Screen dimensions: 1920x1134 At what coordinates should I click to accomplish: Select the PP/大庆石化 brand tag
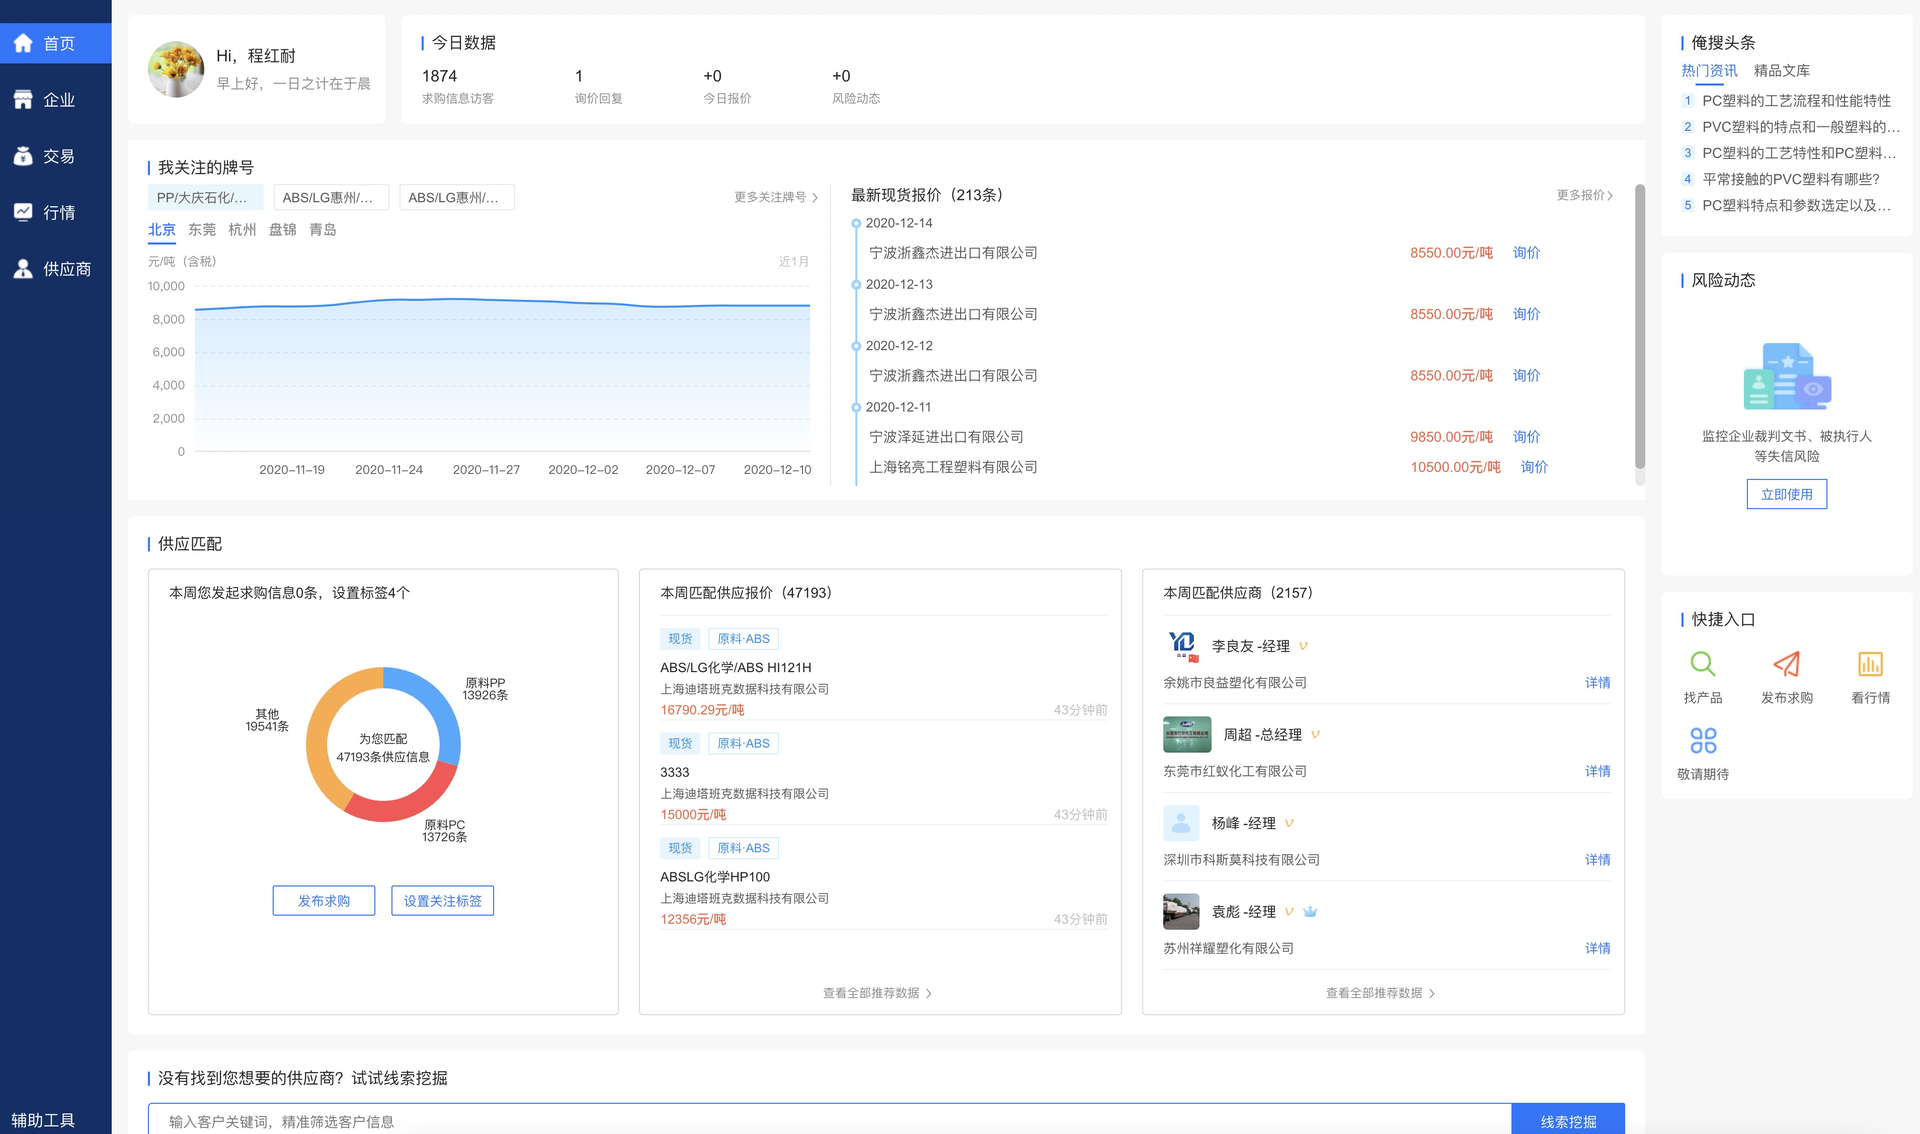tap(205, 198)
